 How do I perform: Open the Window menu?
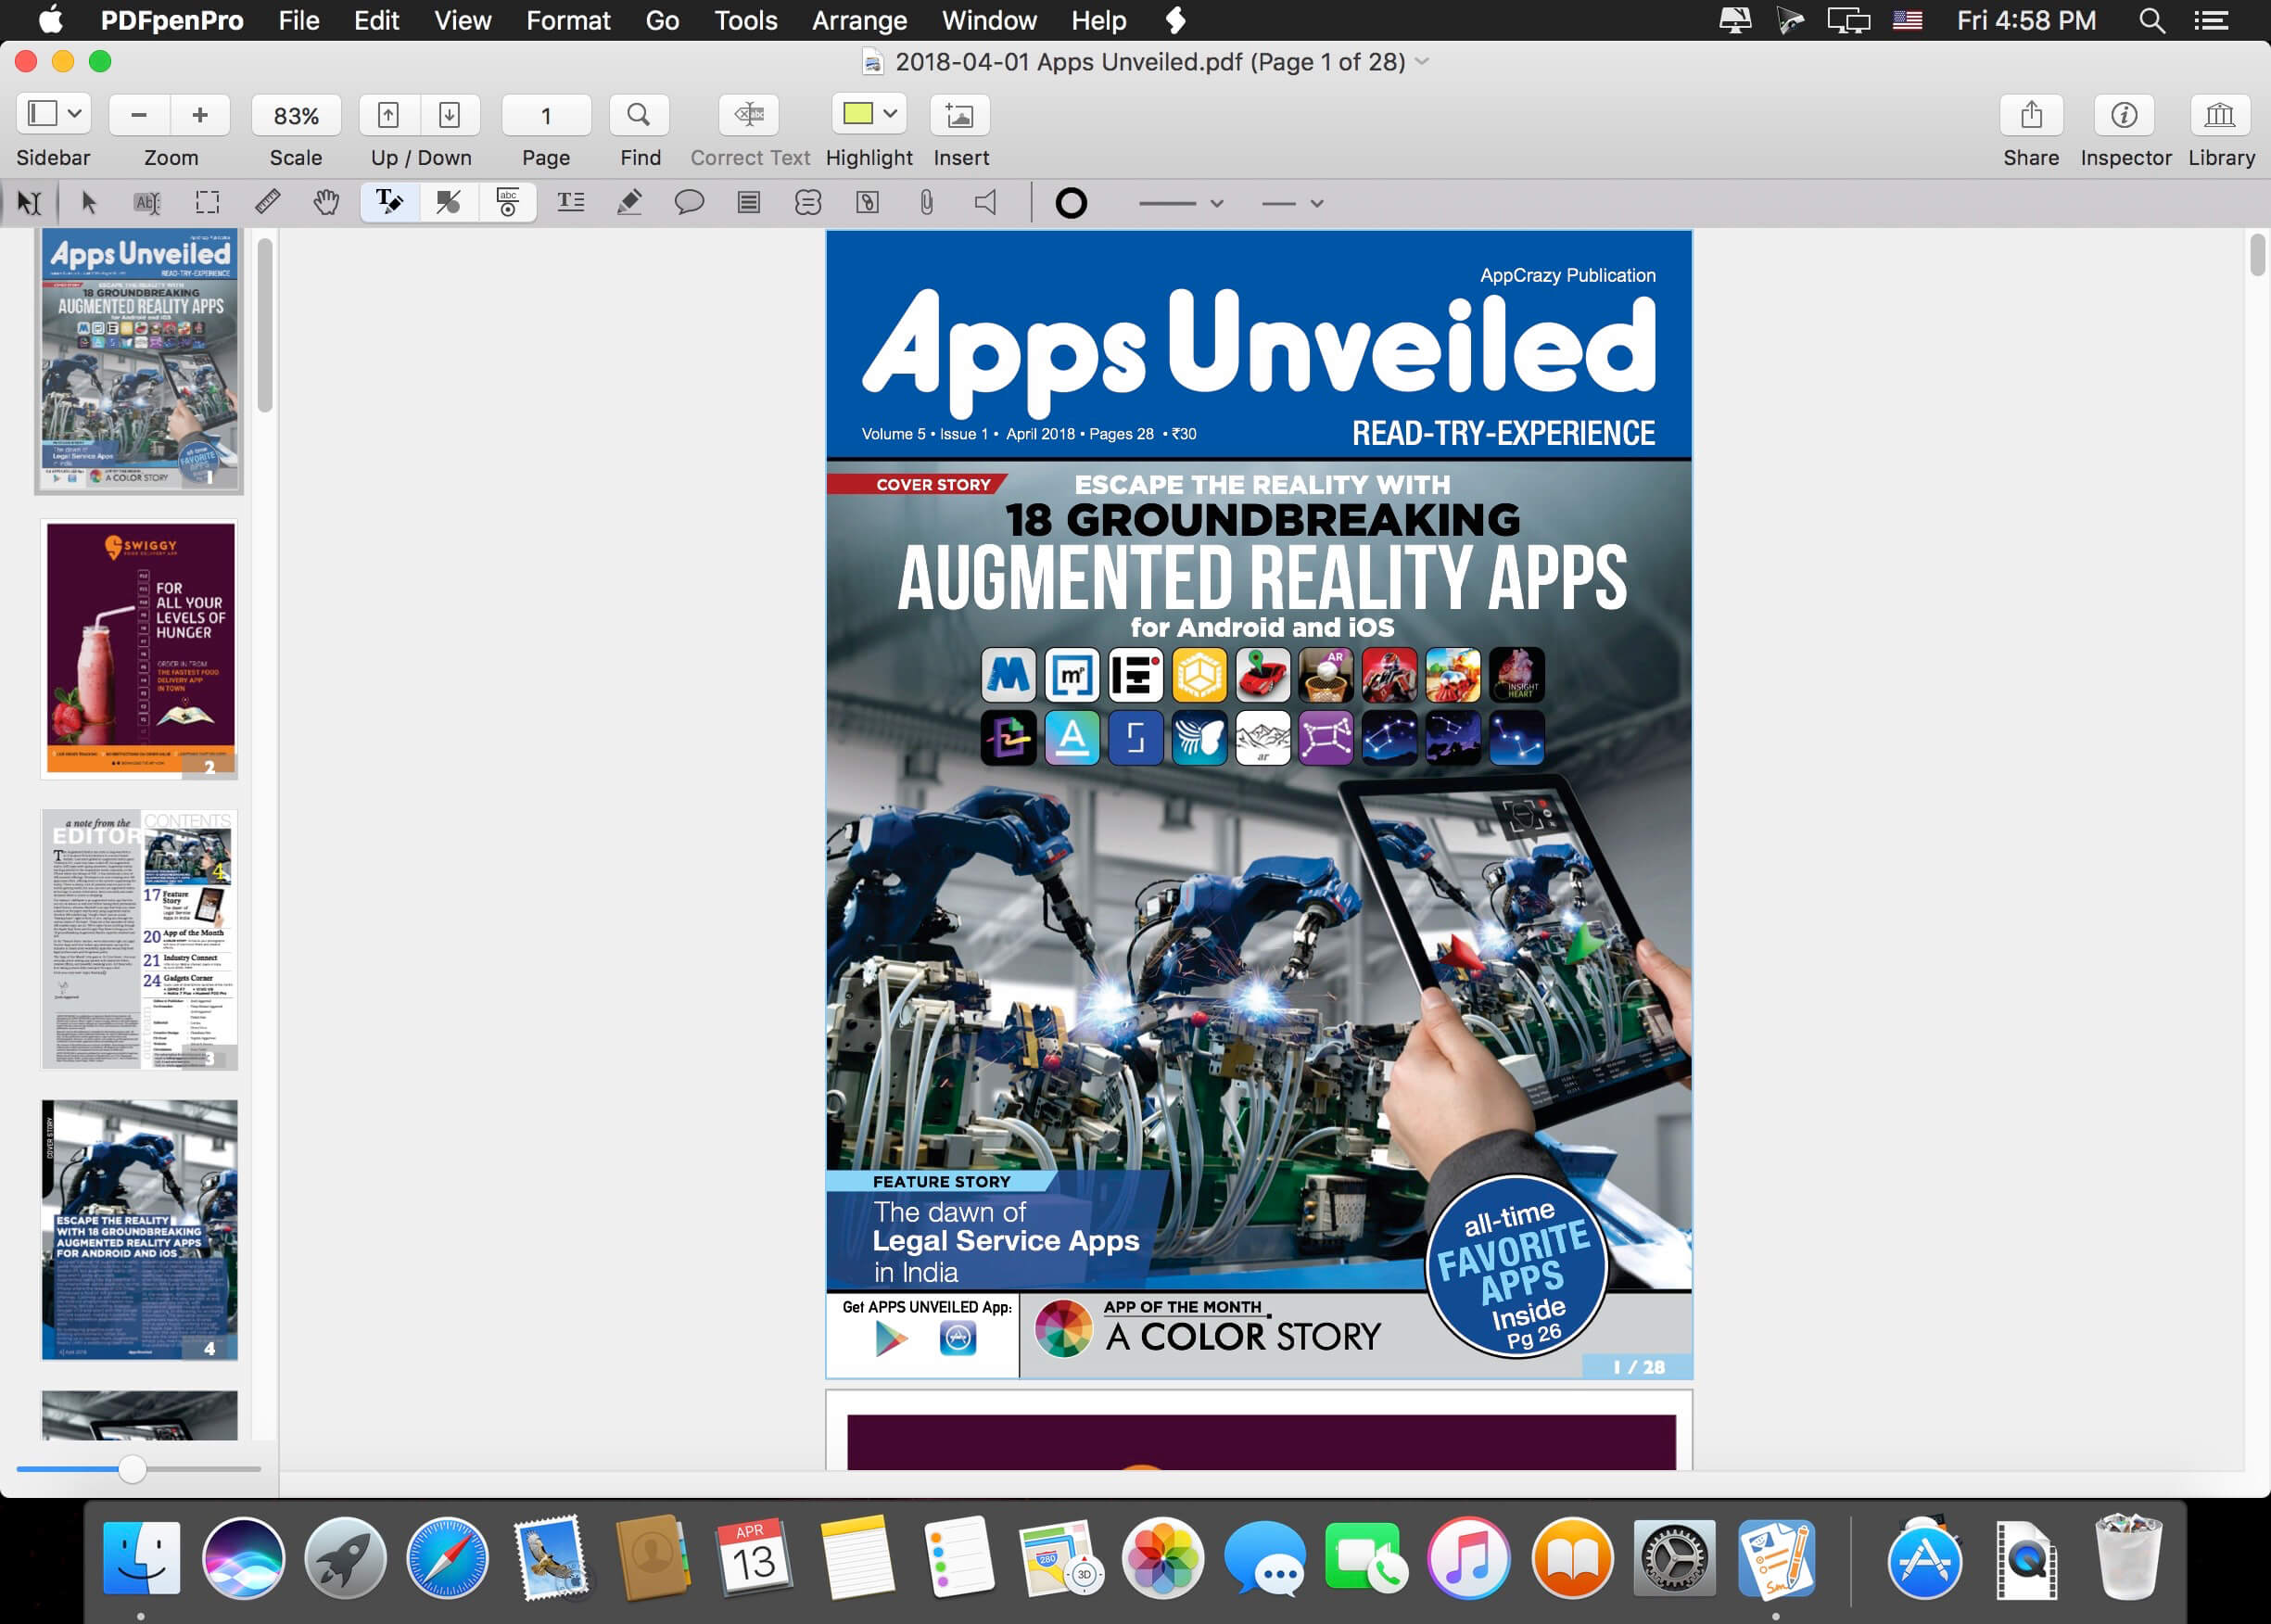pos(989,20)
